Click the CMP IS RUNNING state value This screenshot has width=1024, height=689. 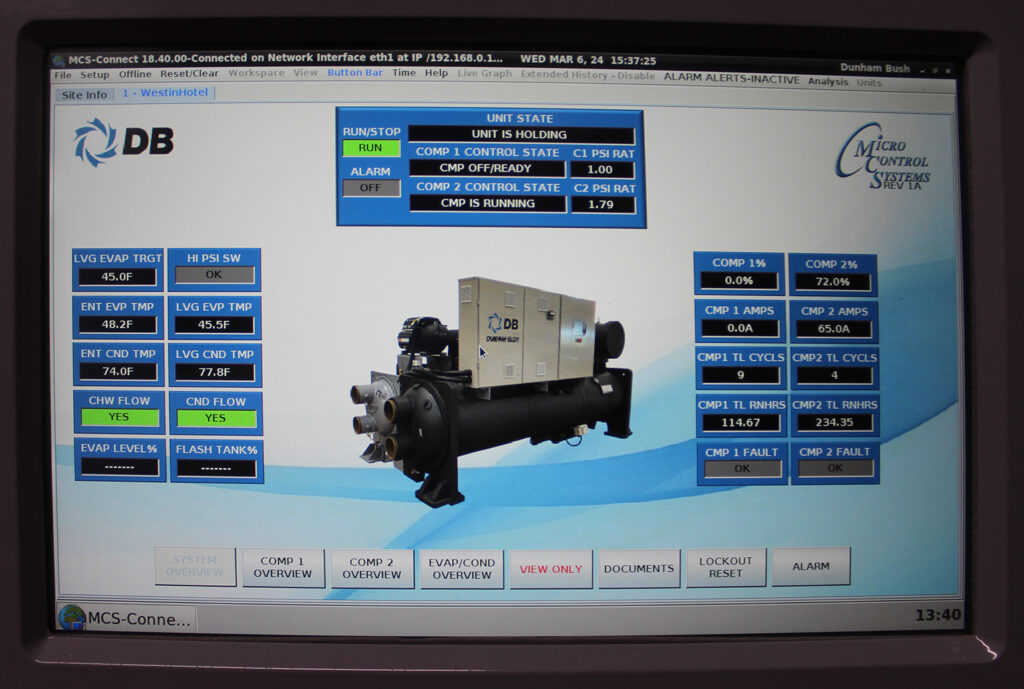(x=488, y=204)
